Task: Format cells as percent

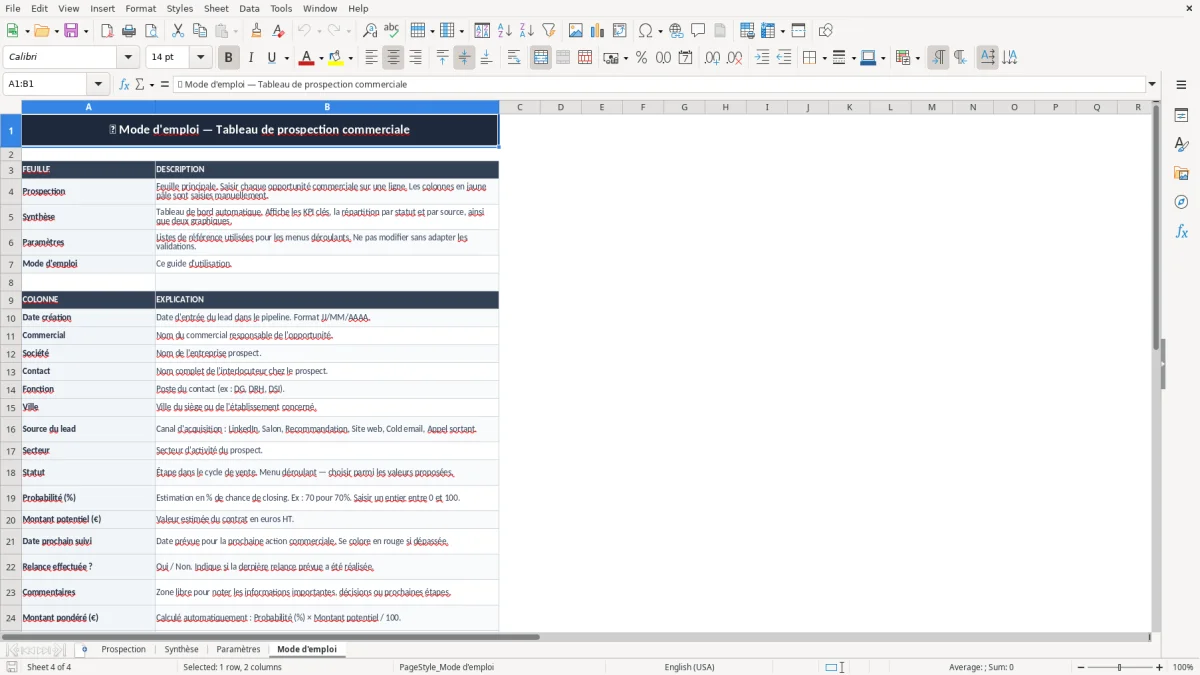Action: tap(641, 58)
